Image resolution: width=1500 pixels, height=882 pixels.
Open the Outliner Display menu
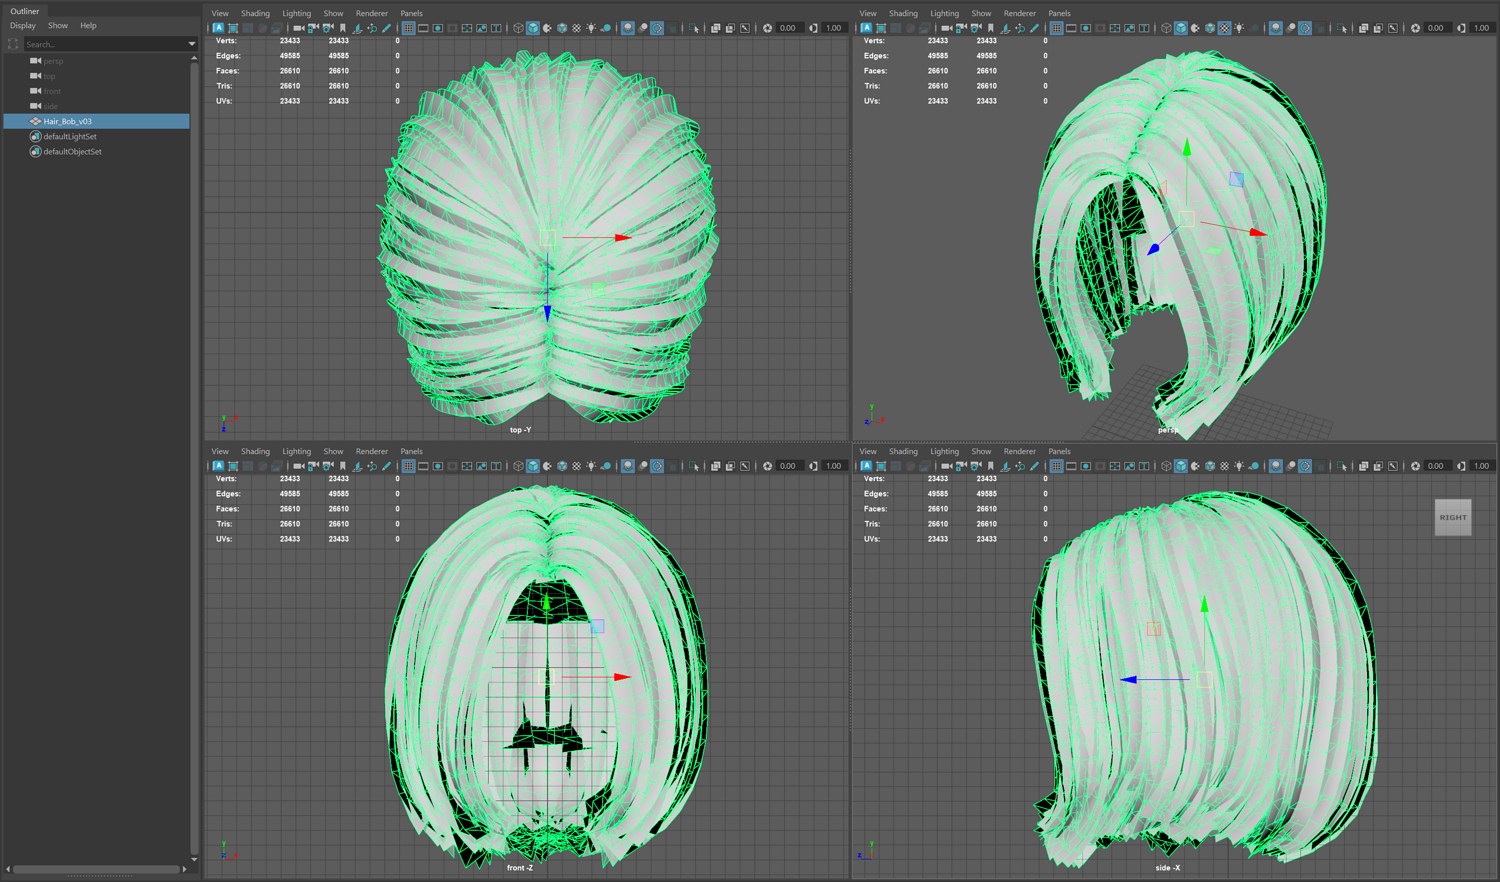point(22,26)
